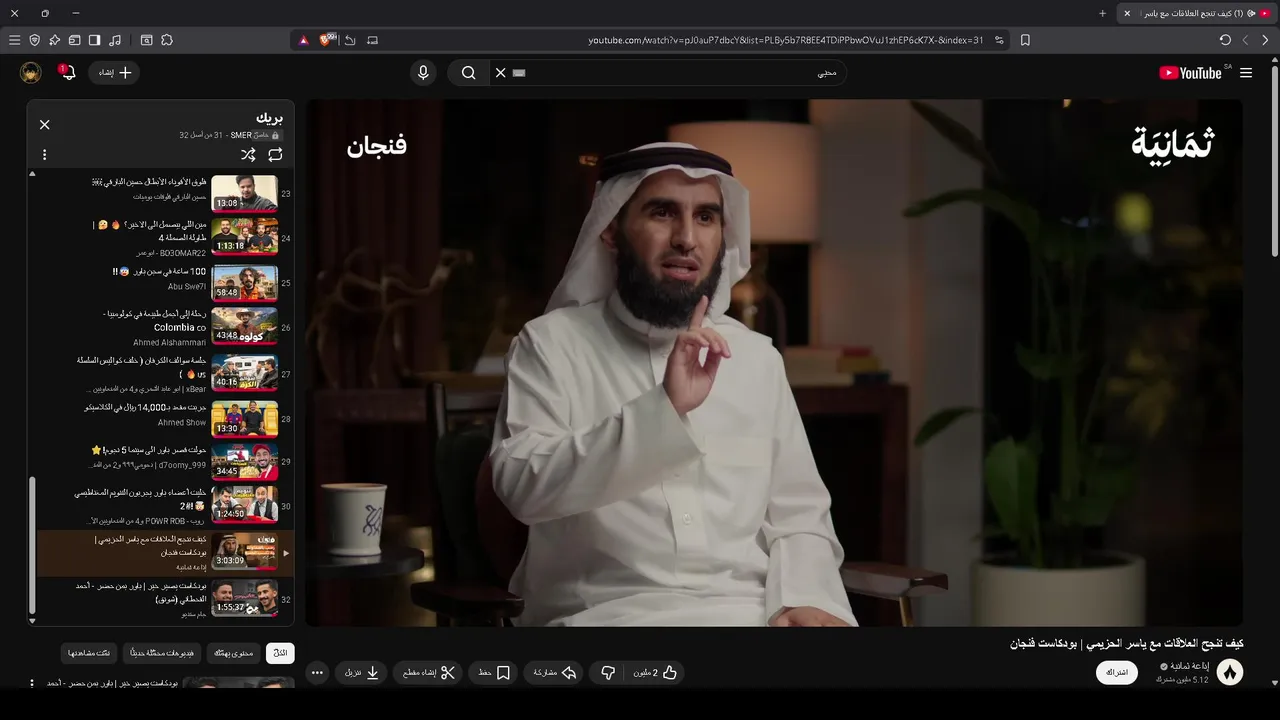Viewport: 1280px width, 720px height.
Task: Click the URL address field
Action: coord(785,40)
